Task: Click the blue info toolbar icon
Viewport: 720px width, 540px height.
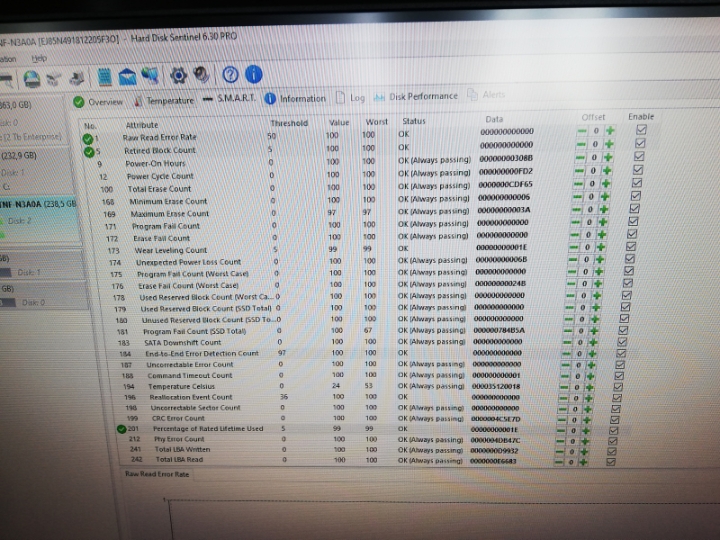Action: click(x=253, y=74)
